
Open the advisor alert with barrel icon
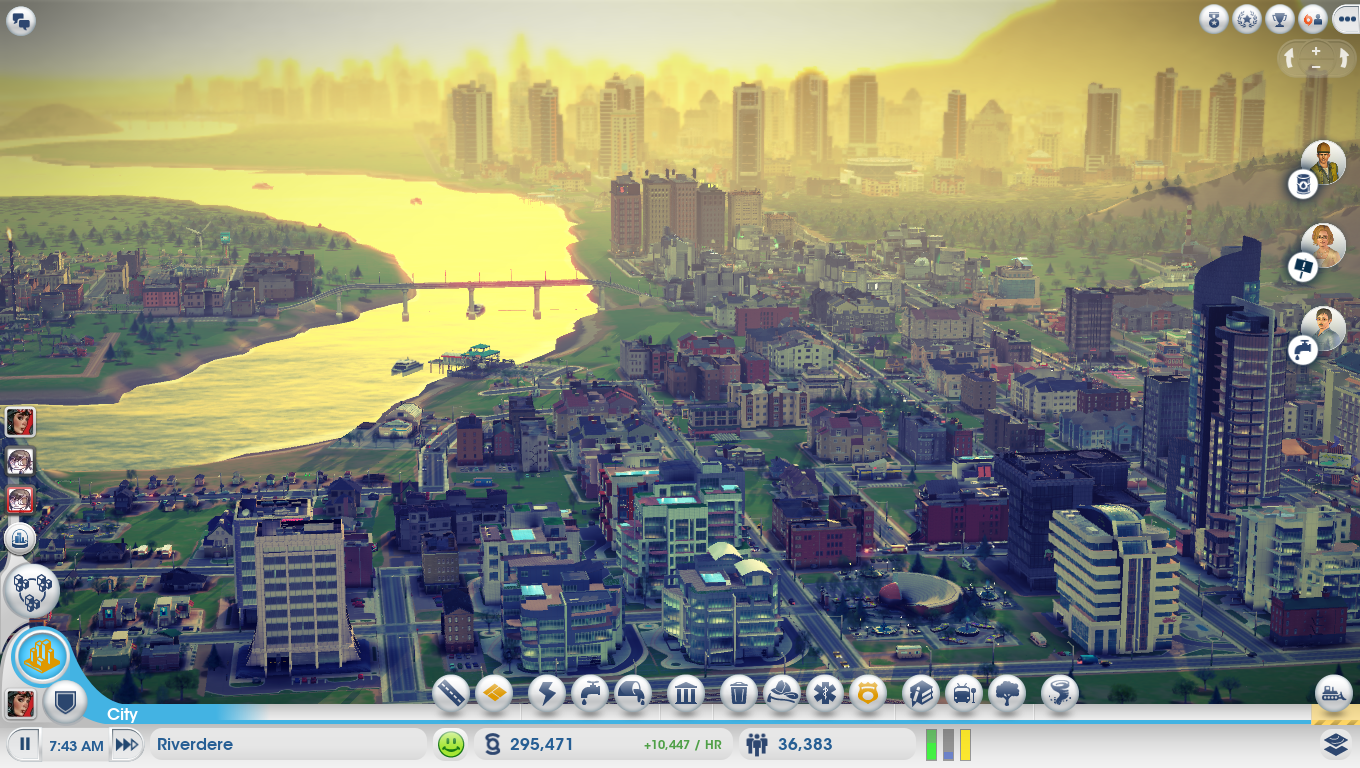tap(1303, 184)
